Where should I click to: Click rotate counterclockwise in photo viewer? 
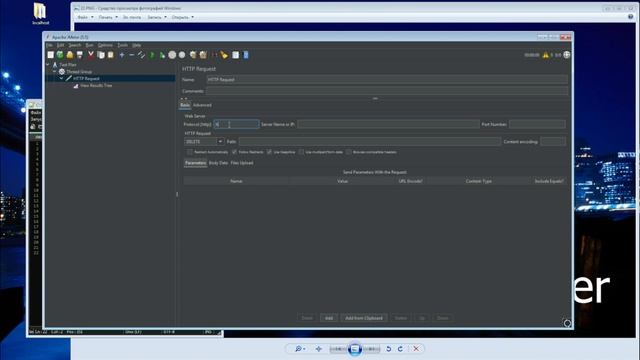(389, 349)
